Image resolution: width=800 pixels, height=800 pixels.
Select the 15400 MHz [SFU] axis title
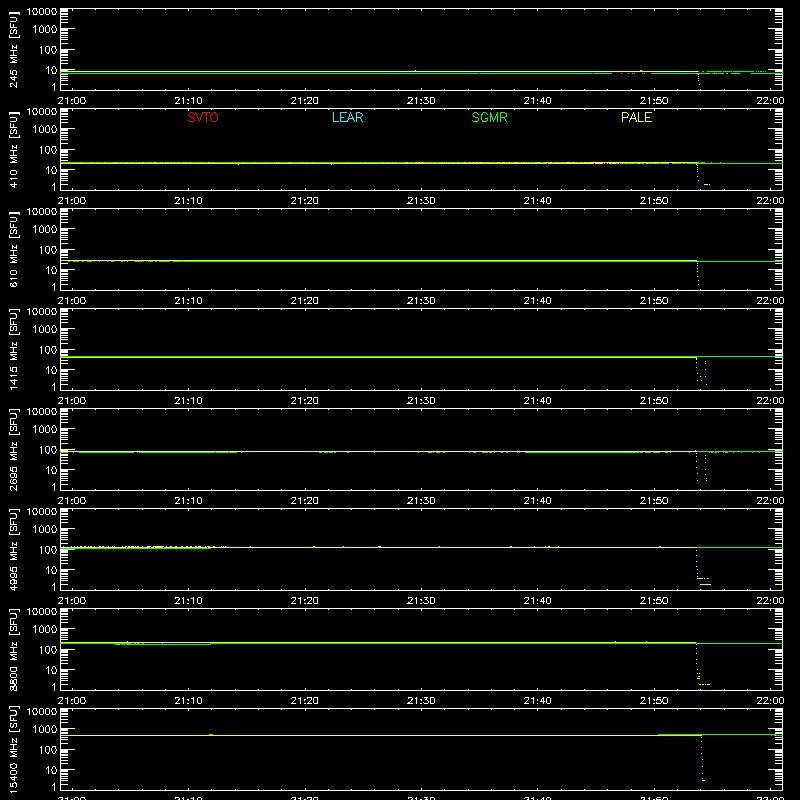(13, 750)
